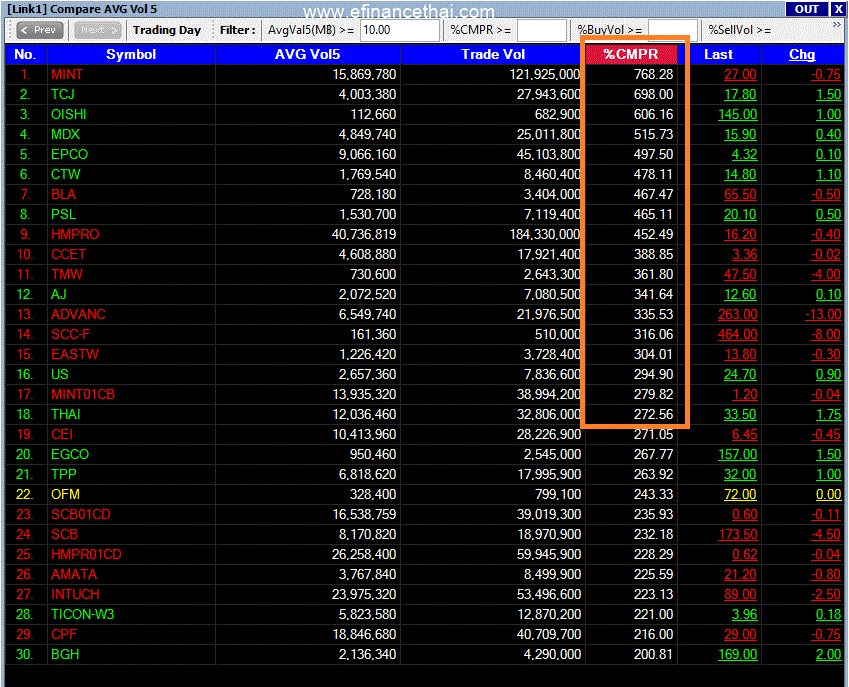Expand the toolbar overflow chevron

tap(837, 25)
